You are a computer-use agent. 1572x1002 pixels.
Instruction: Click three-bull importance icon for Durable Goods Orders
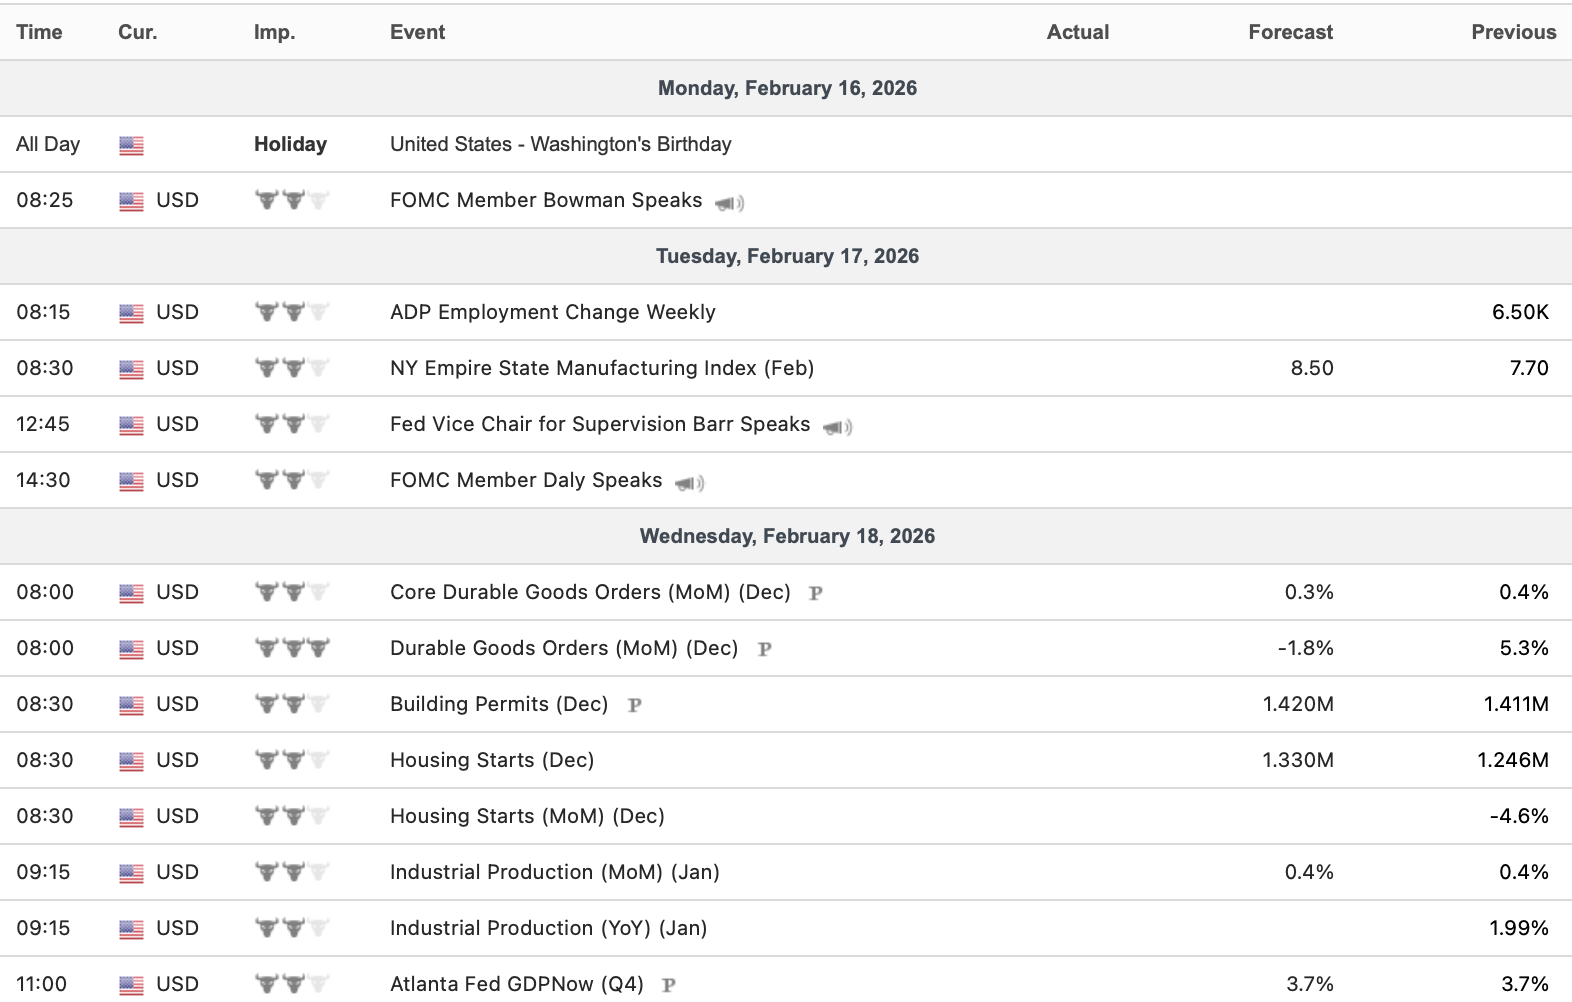click(292, 648)
